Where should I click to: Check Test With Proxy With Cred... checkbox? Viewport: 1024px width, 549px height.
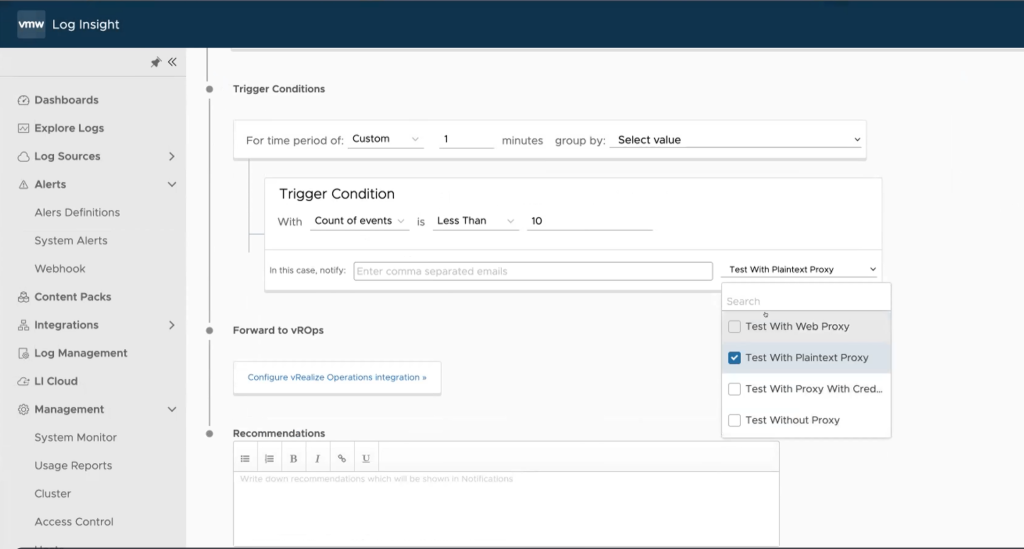pyautogui.click(x=734, y=389)
